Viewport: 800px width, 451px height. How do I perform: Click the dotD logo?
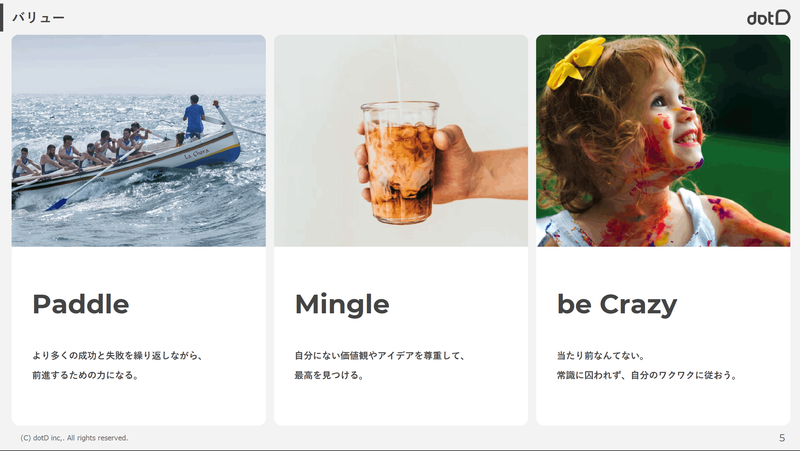coord(768,18)
